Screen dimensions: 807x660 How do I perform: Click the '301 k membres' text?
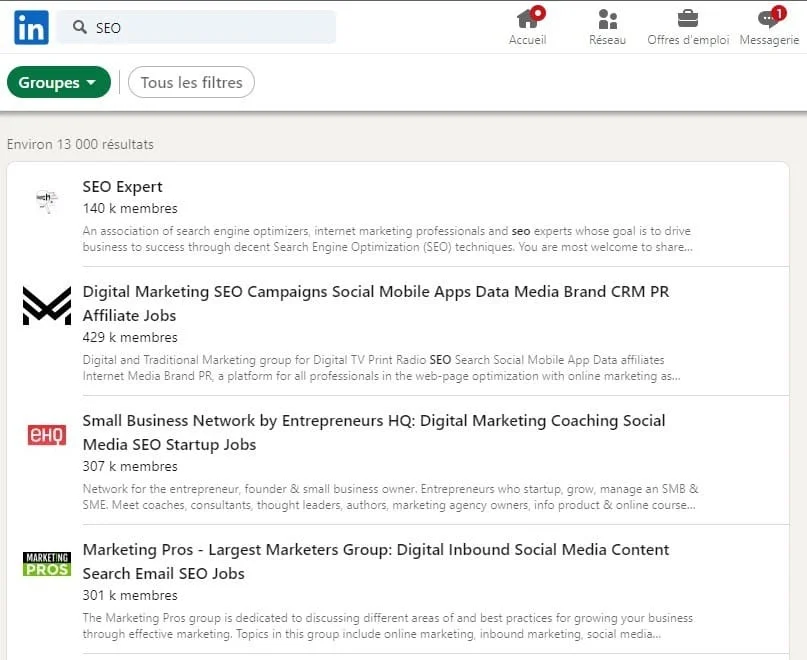point(130,595)
